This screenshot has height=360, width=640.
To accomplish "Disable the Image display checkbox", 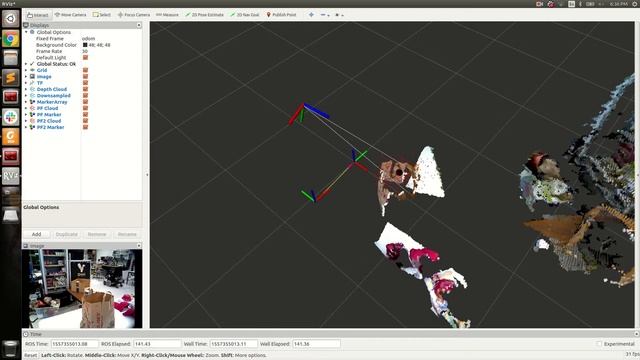I will 85,76.
